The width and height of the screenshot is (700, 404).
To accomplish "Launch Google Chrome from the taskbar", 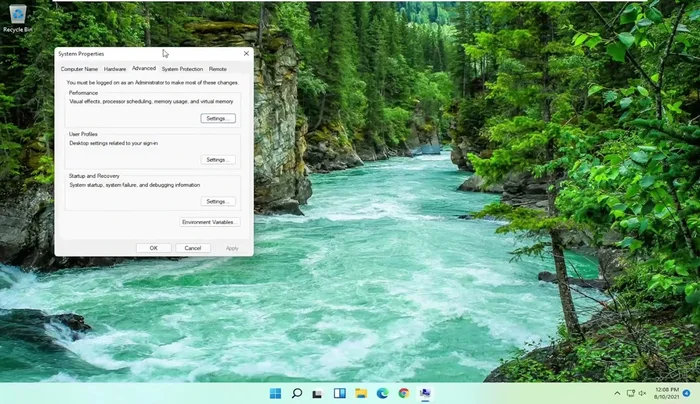I will click(x=404, y=393).
